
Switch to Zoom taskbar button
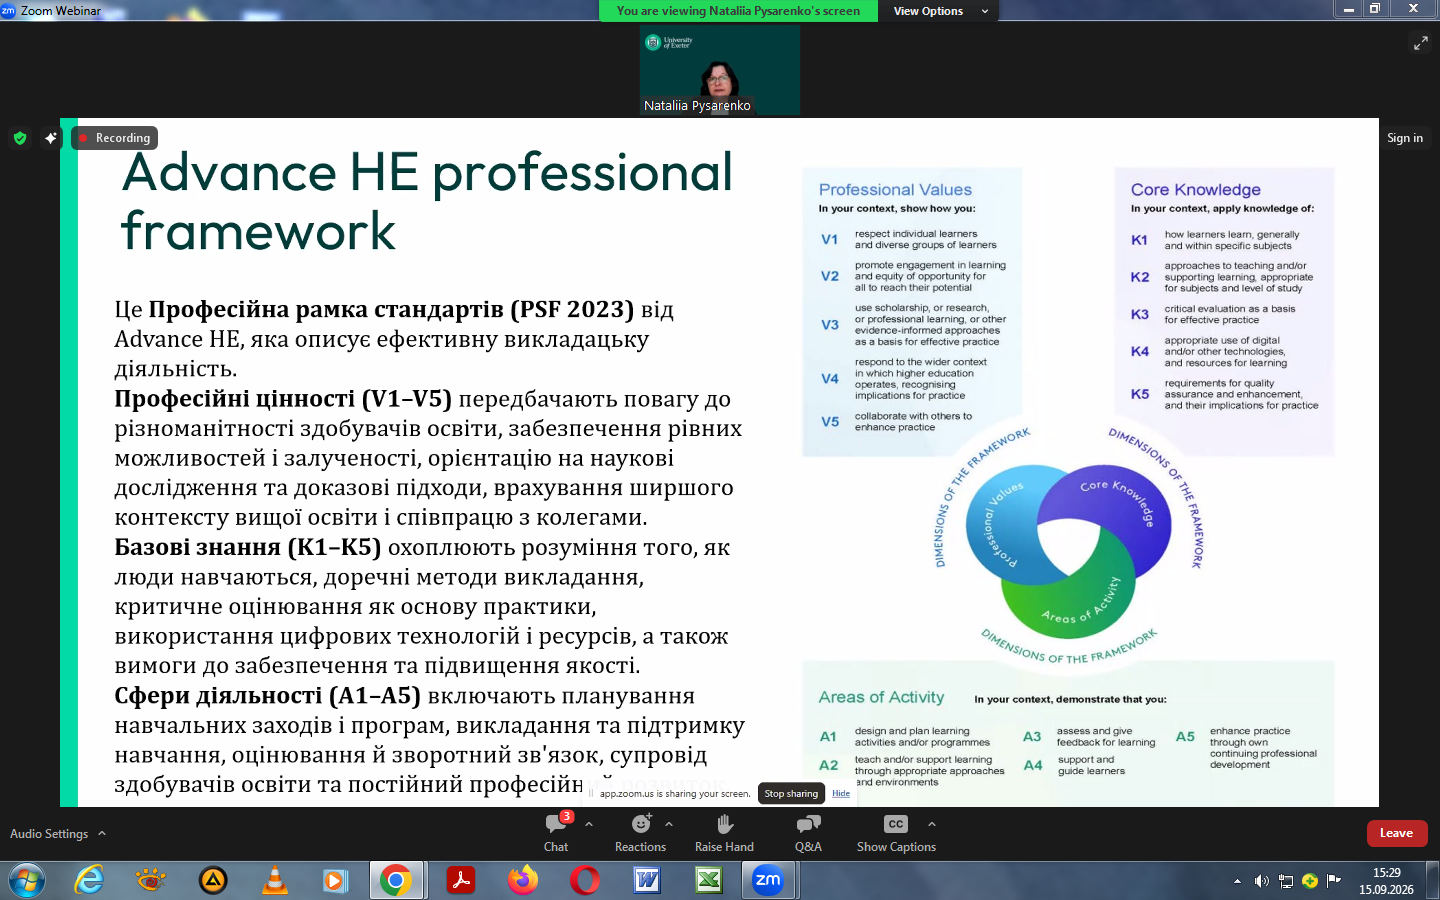coord(769,880)
